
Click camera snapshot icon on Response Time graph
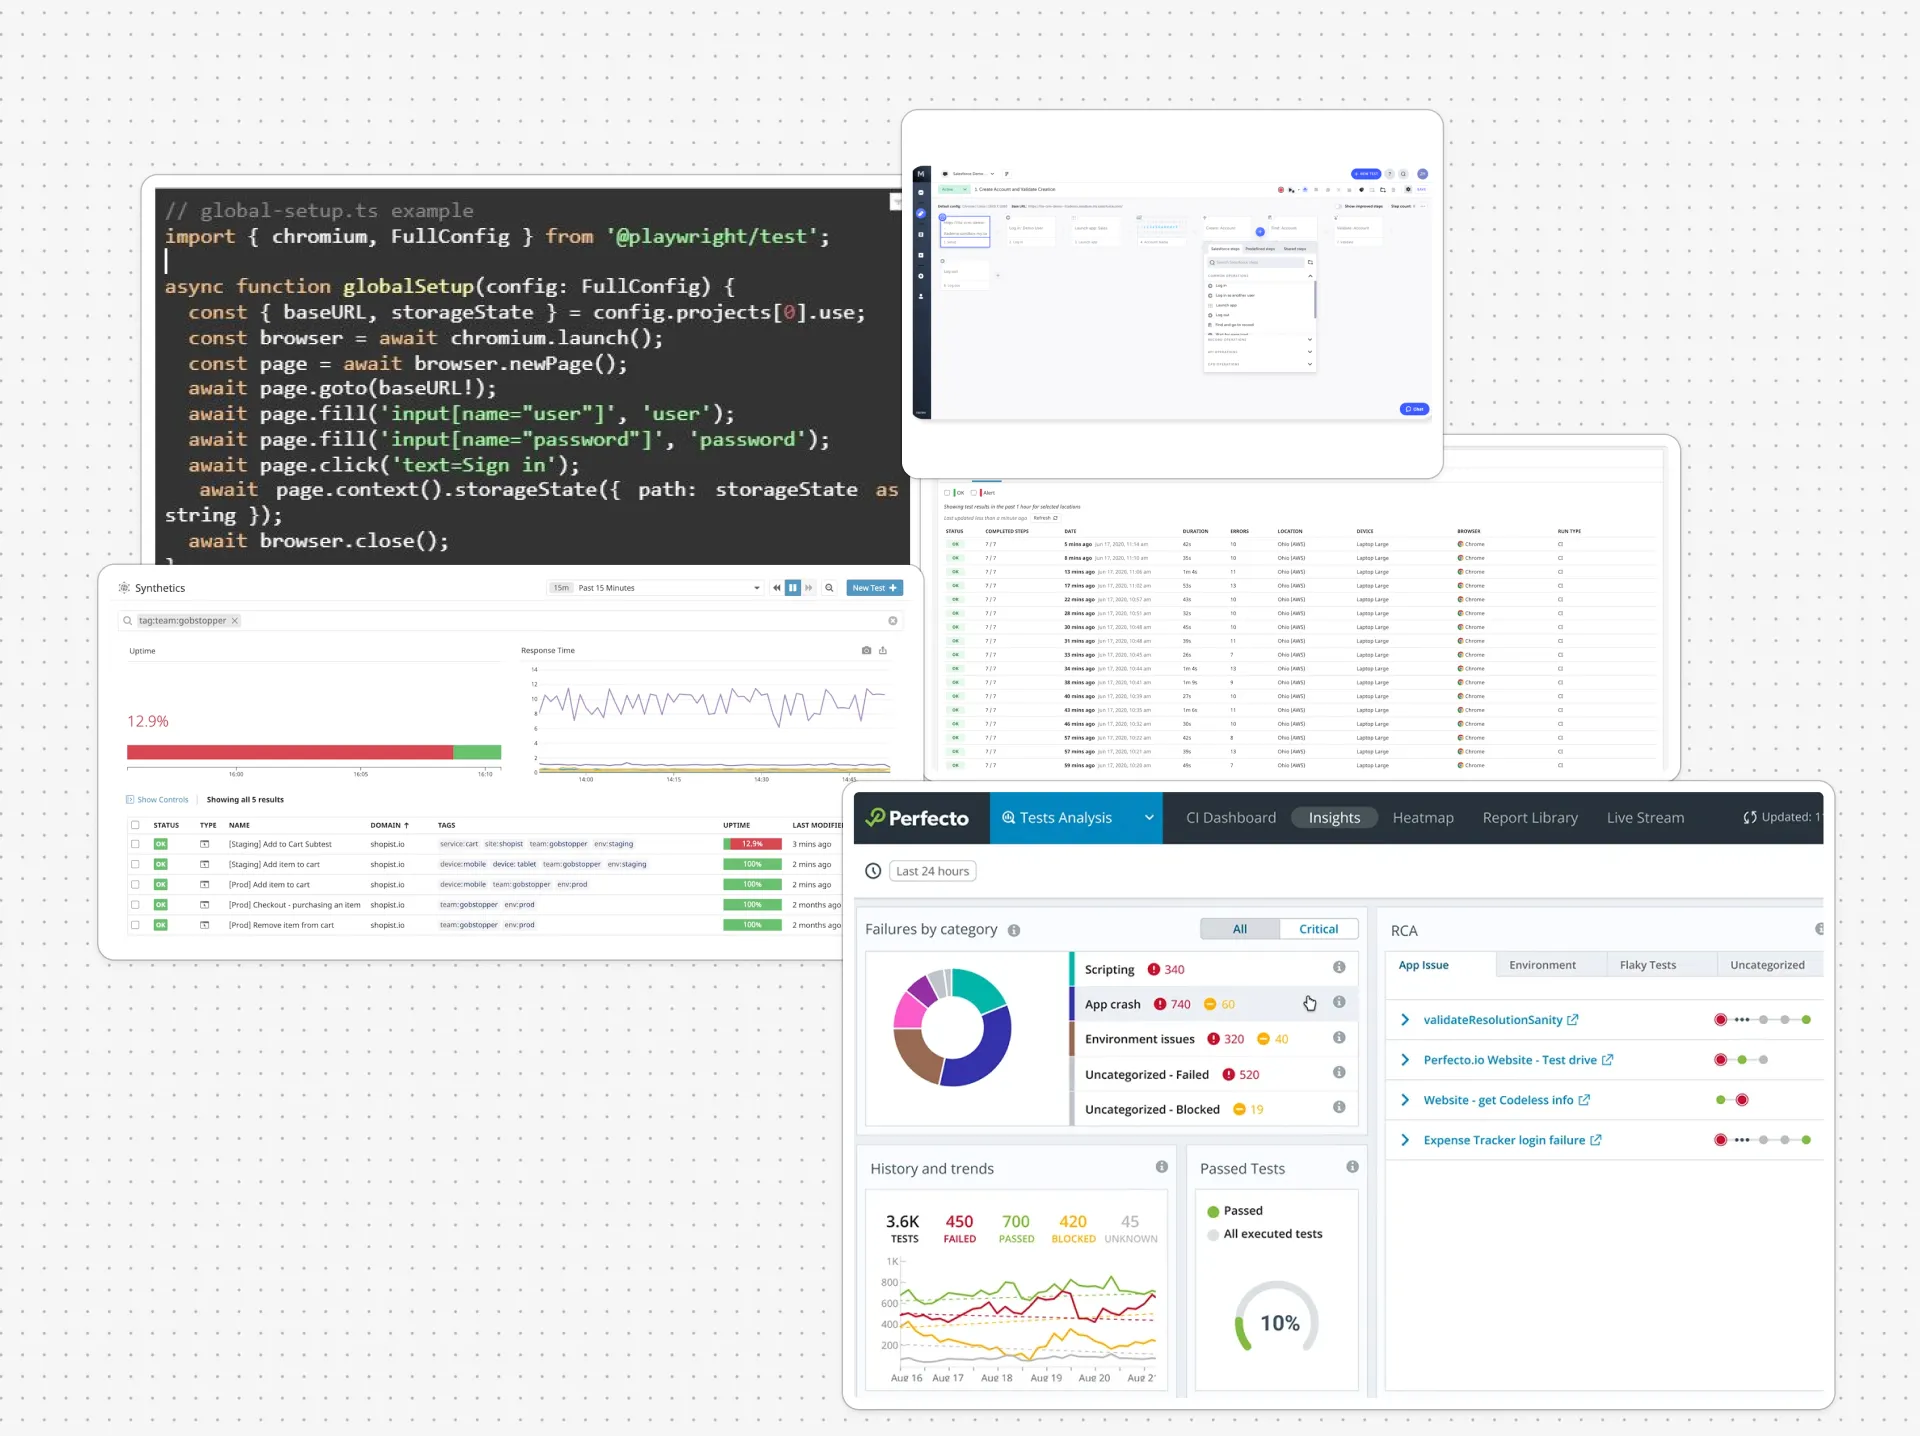tap(866, 650)
